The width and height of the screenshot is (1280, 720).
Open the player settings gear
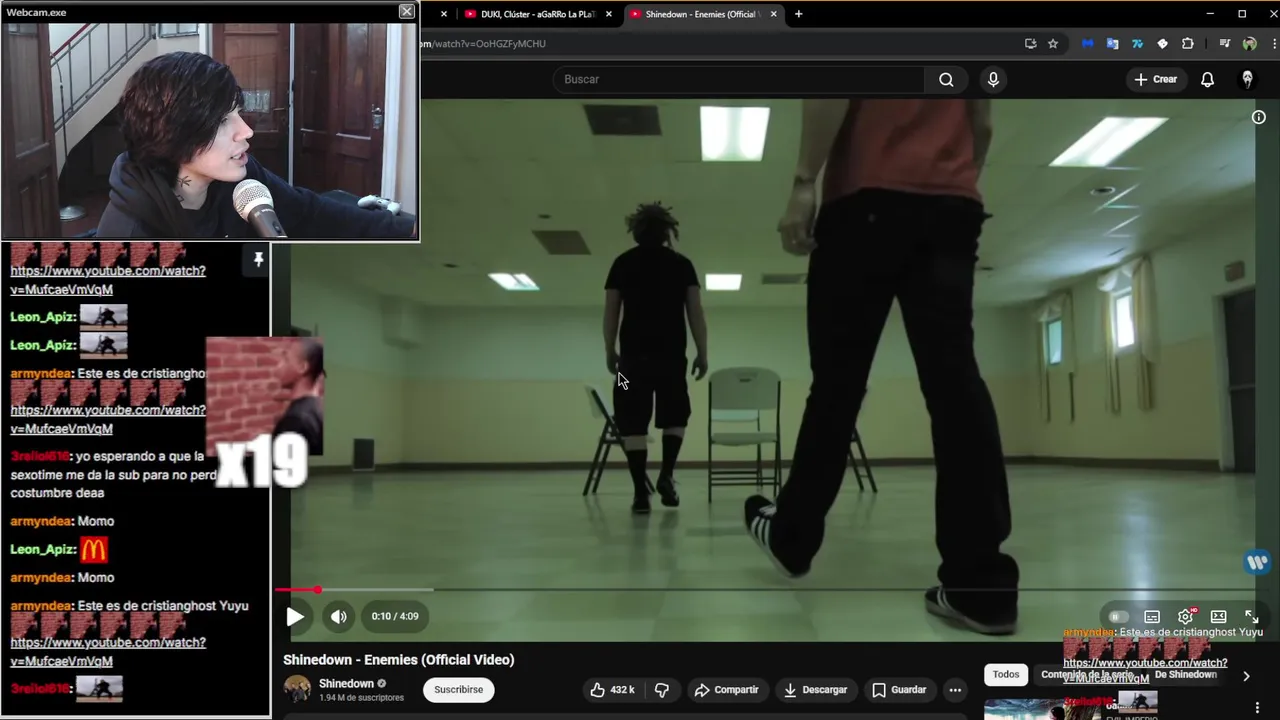tap(1185, 617)
